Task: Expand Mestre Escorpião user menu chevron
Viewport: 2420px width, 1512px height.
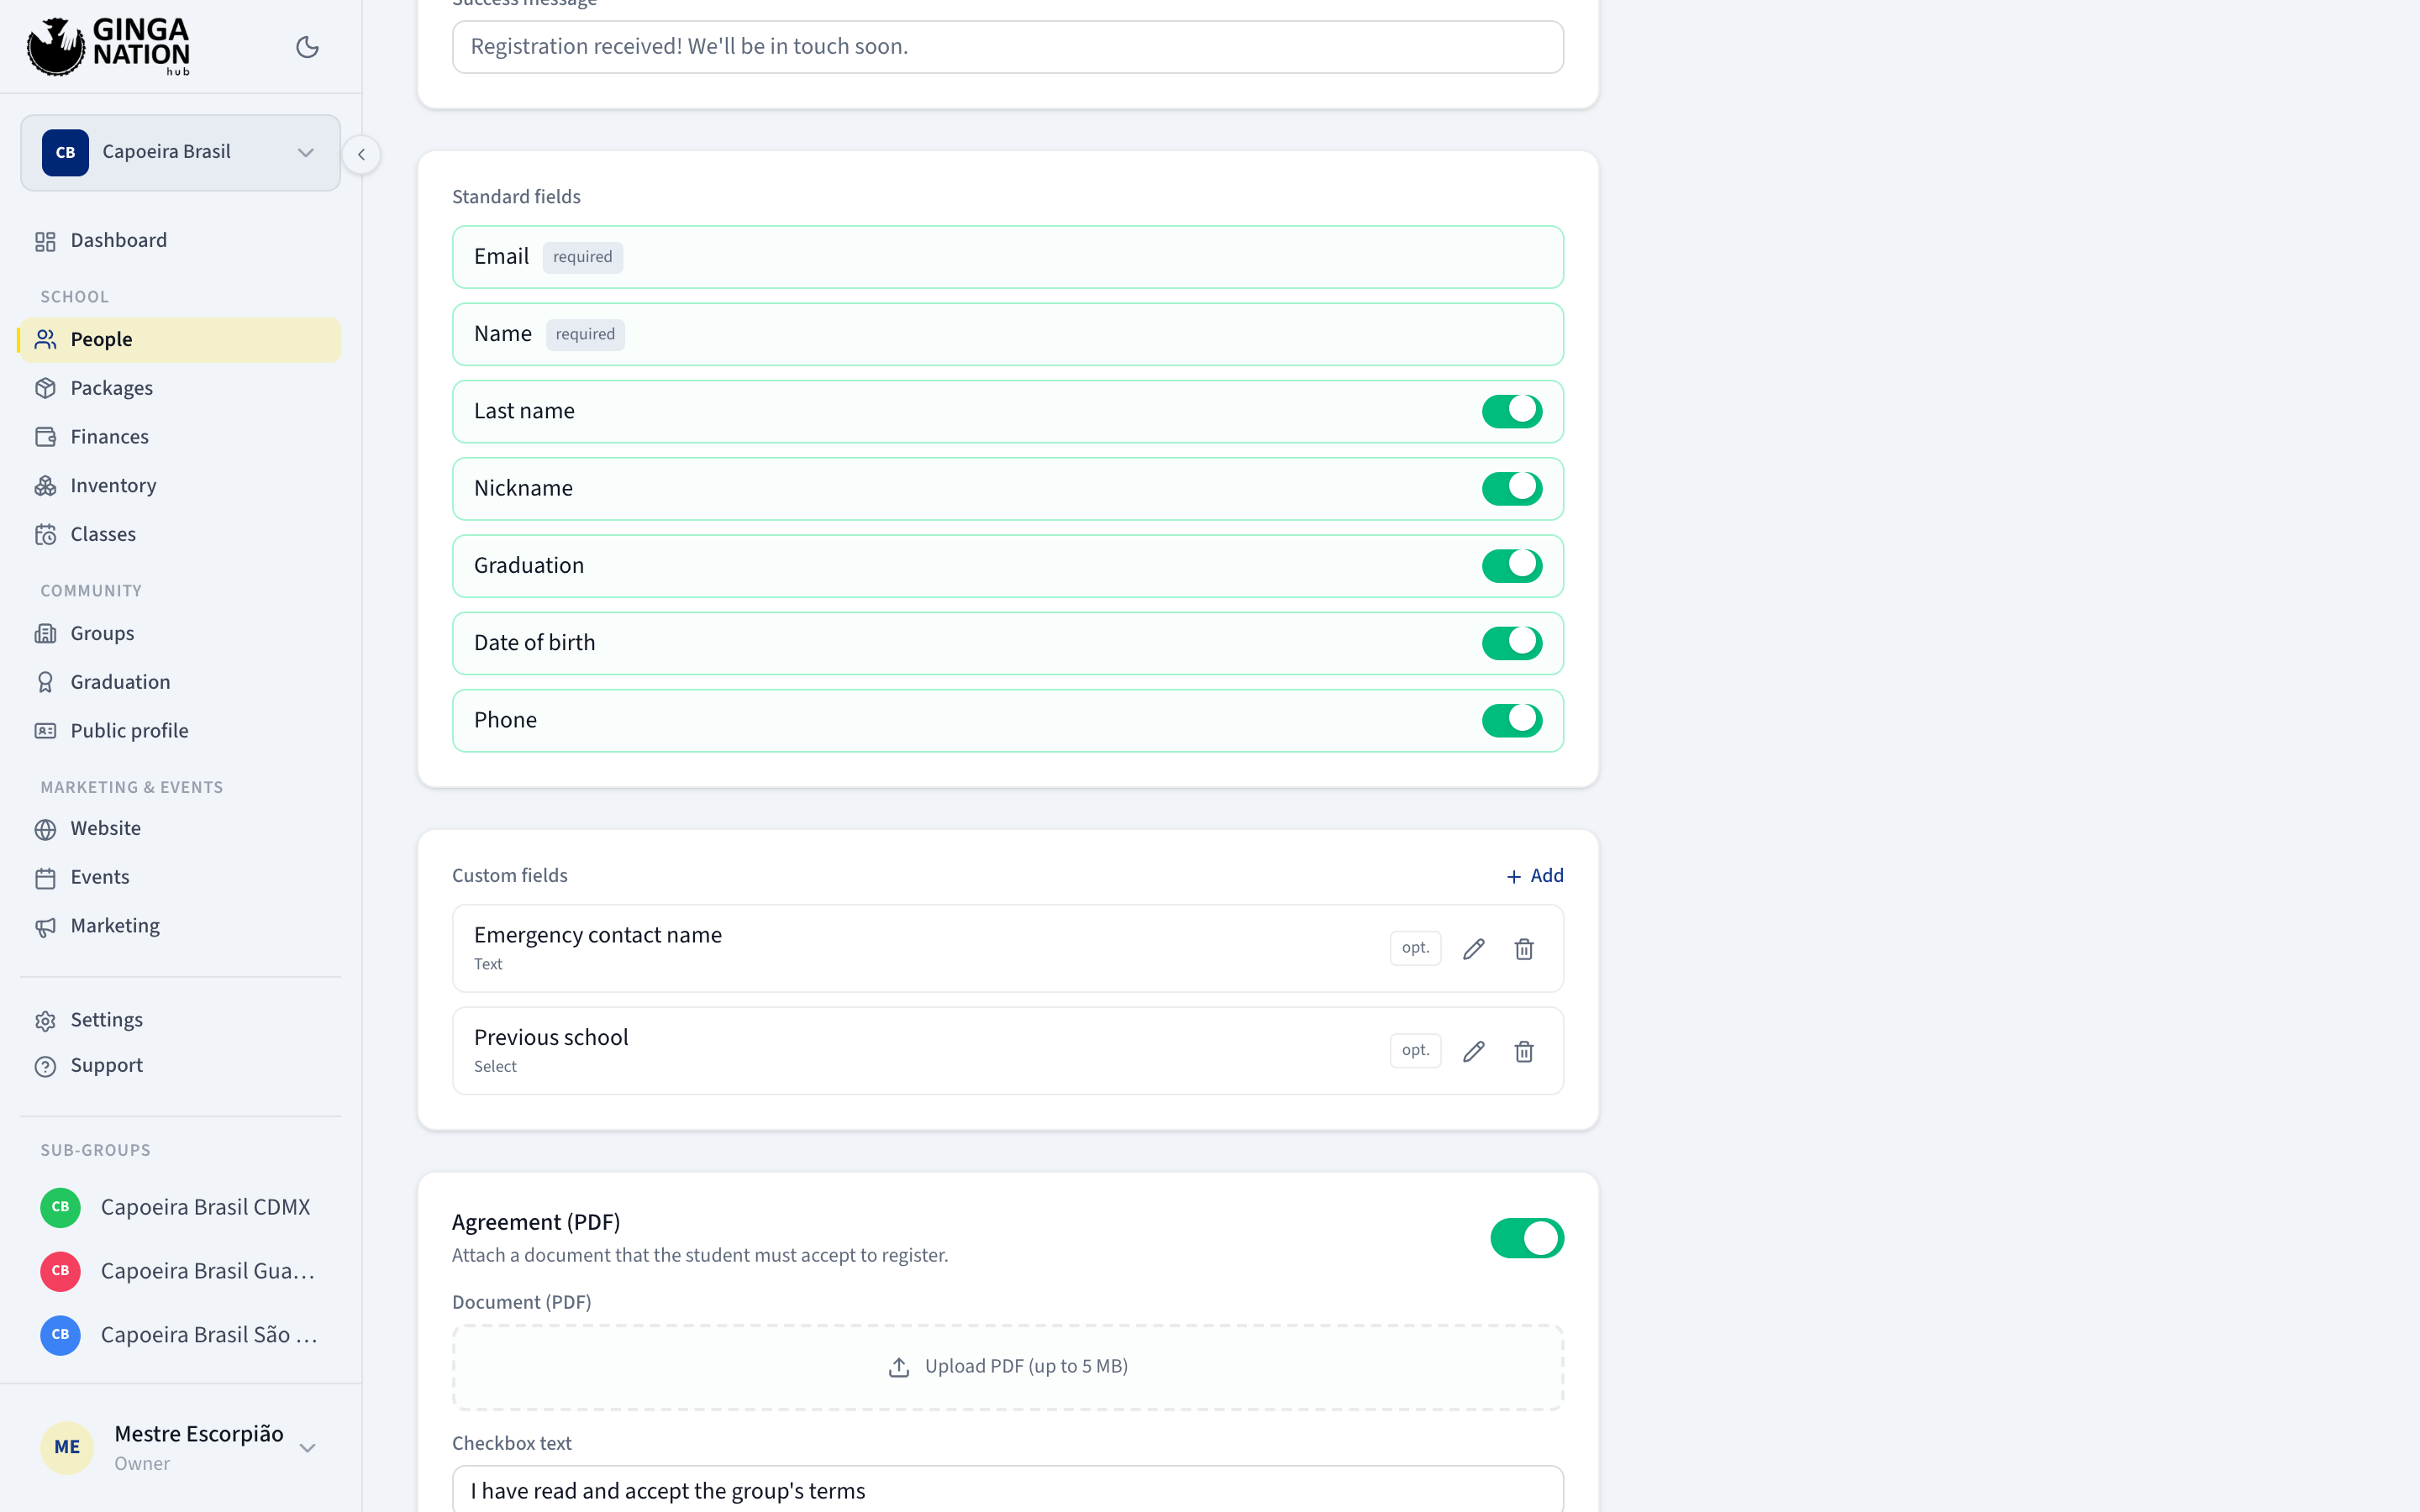Action: coord(308,1447)
